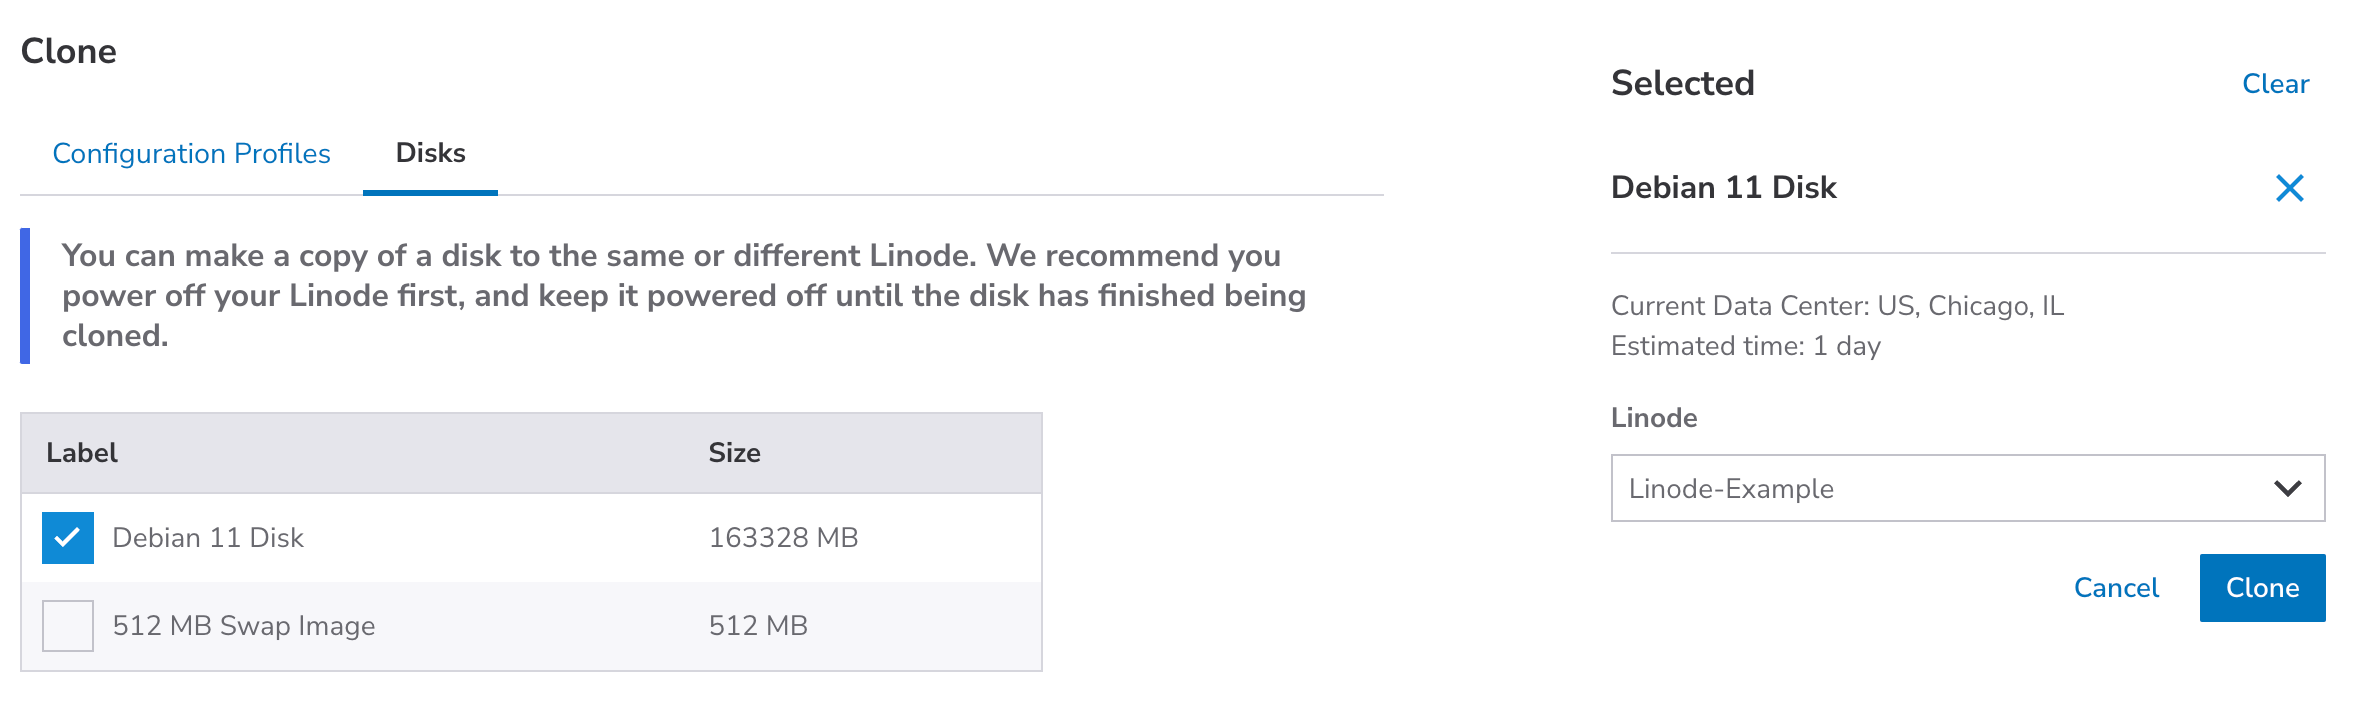This screenshot has height=704, width=2376.
Task: Check the 512 MB Swap Image checkbox
Action: (x=68, y=626)
